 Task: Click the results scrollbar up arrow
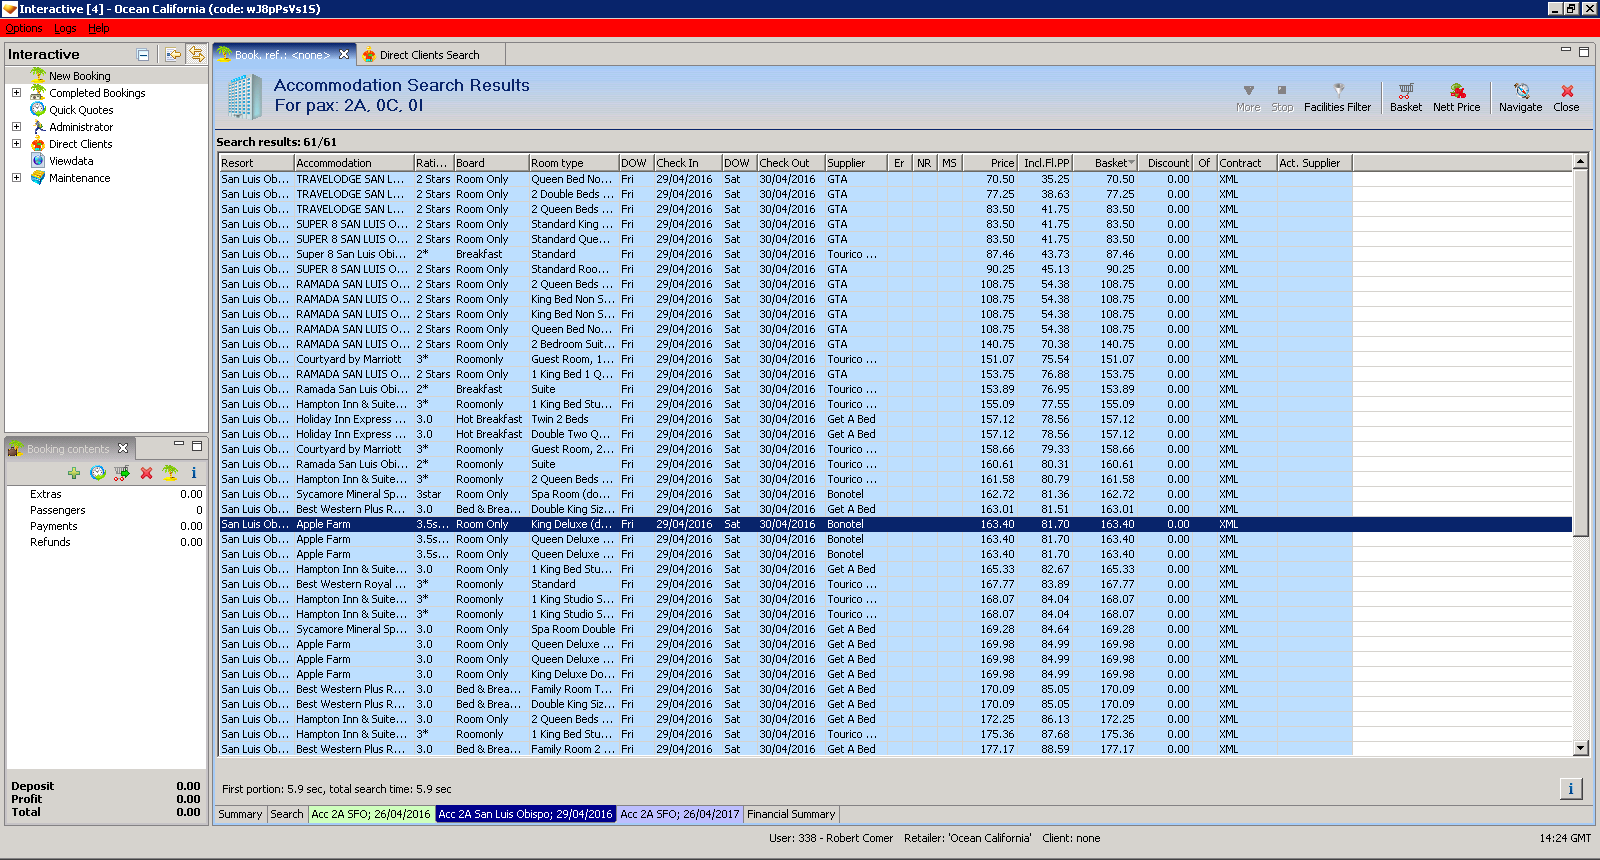coord(1581,162)
